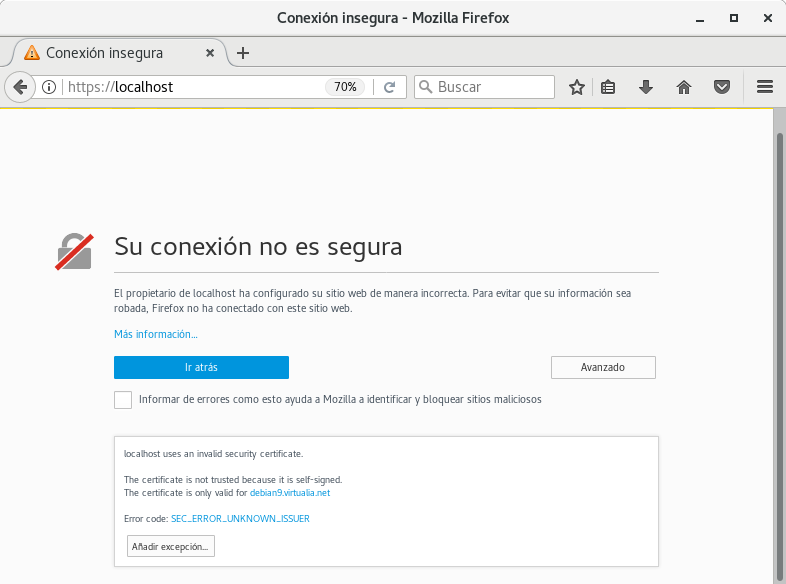
Task: Open a new tab with plus button
Action: click(x=243, y=53)
